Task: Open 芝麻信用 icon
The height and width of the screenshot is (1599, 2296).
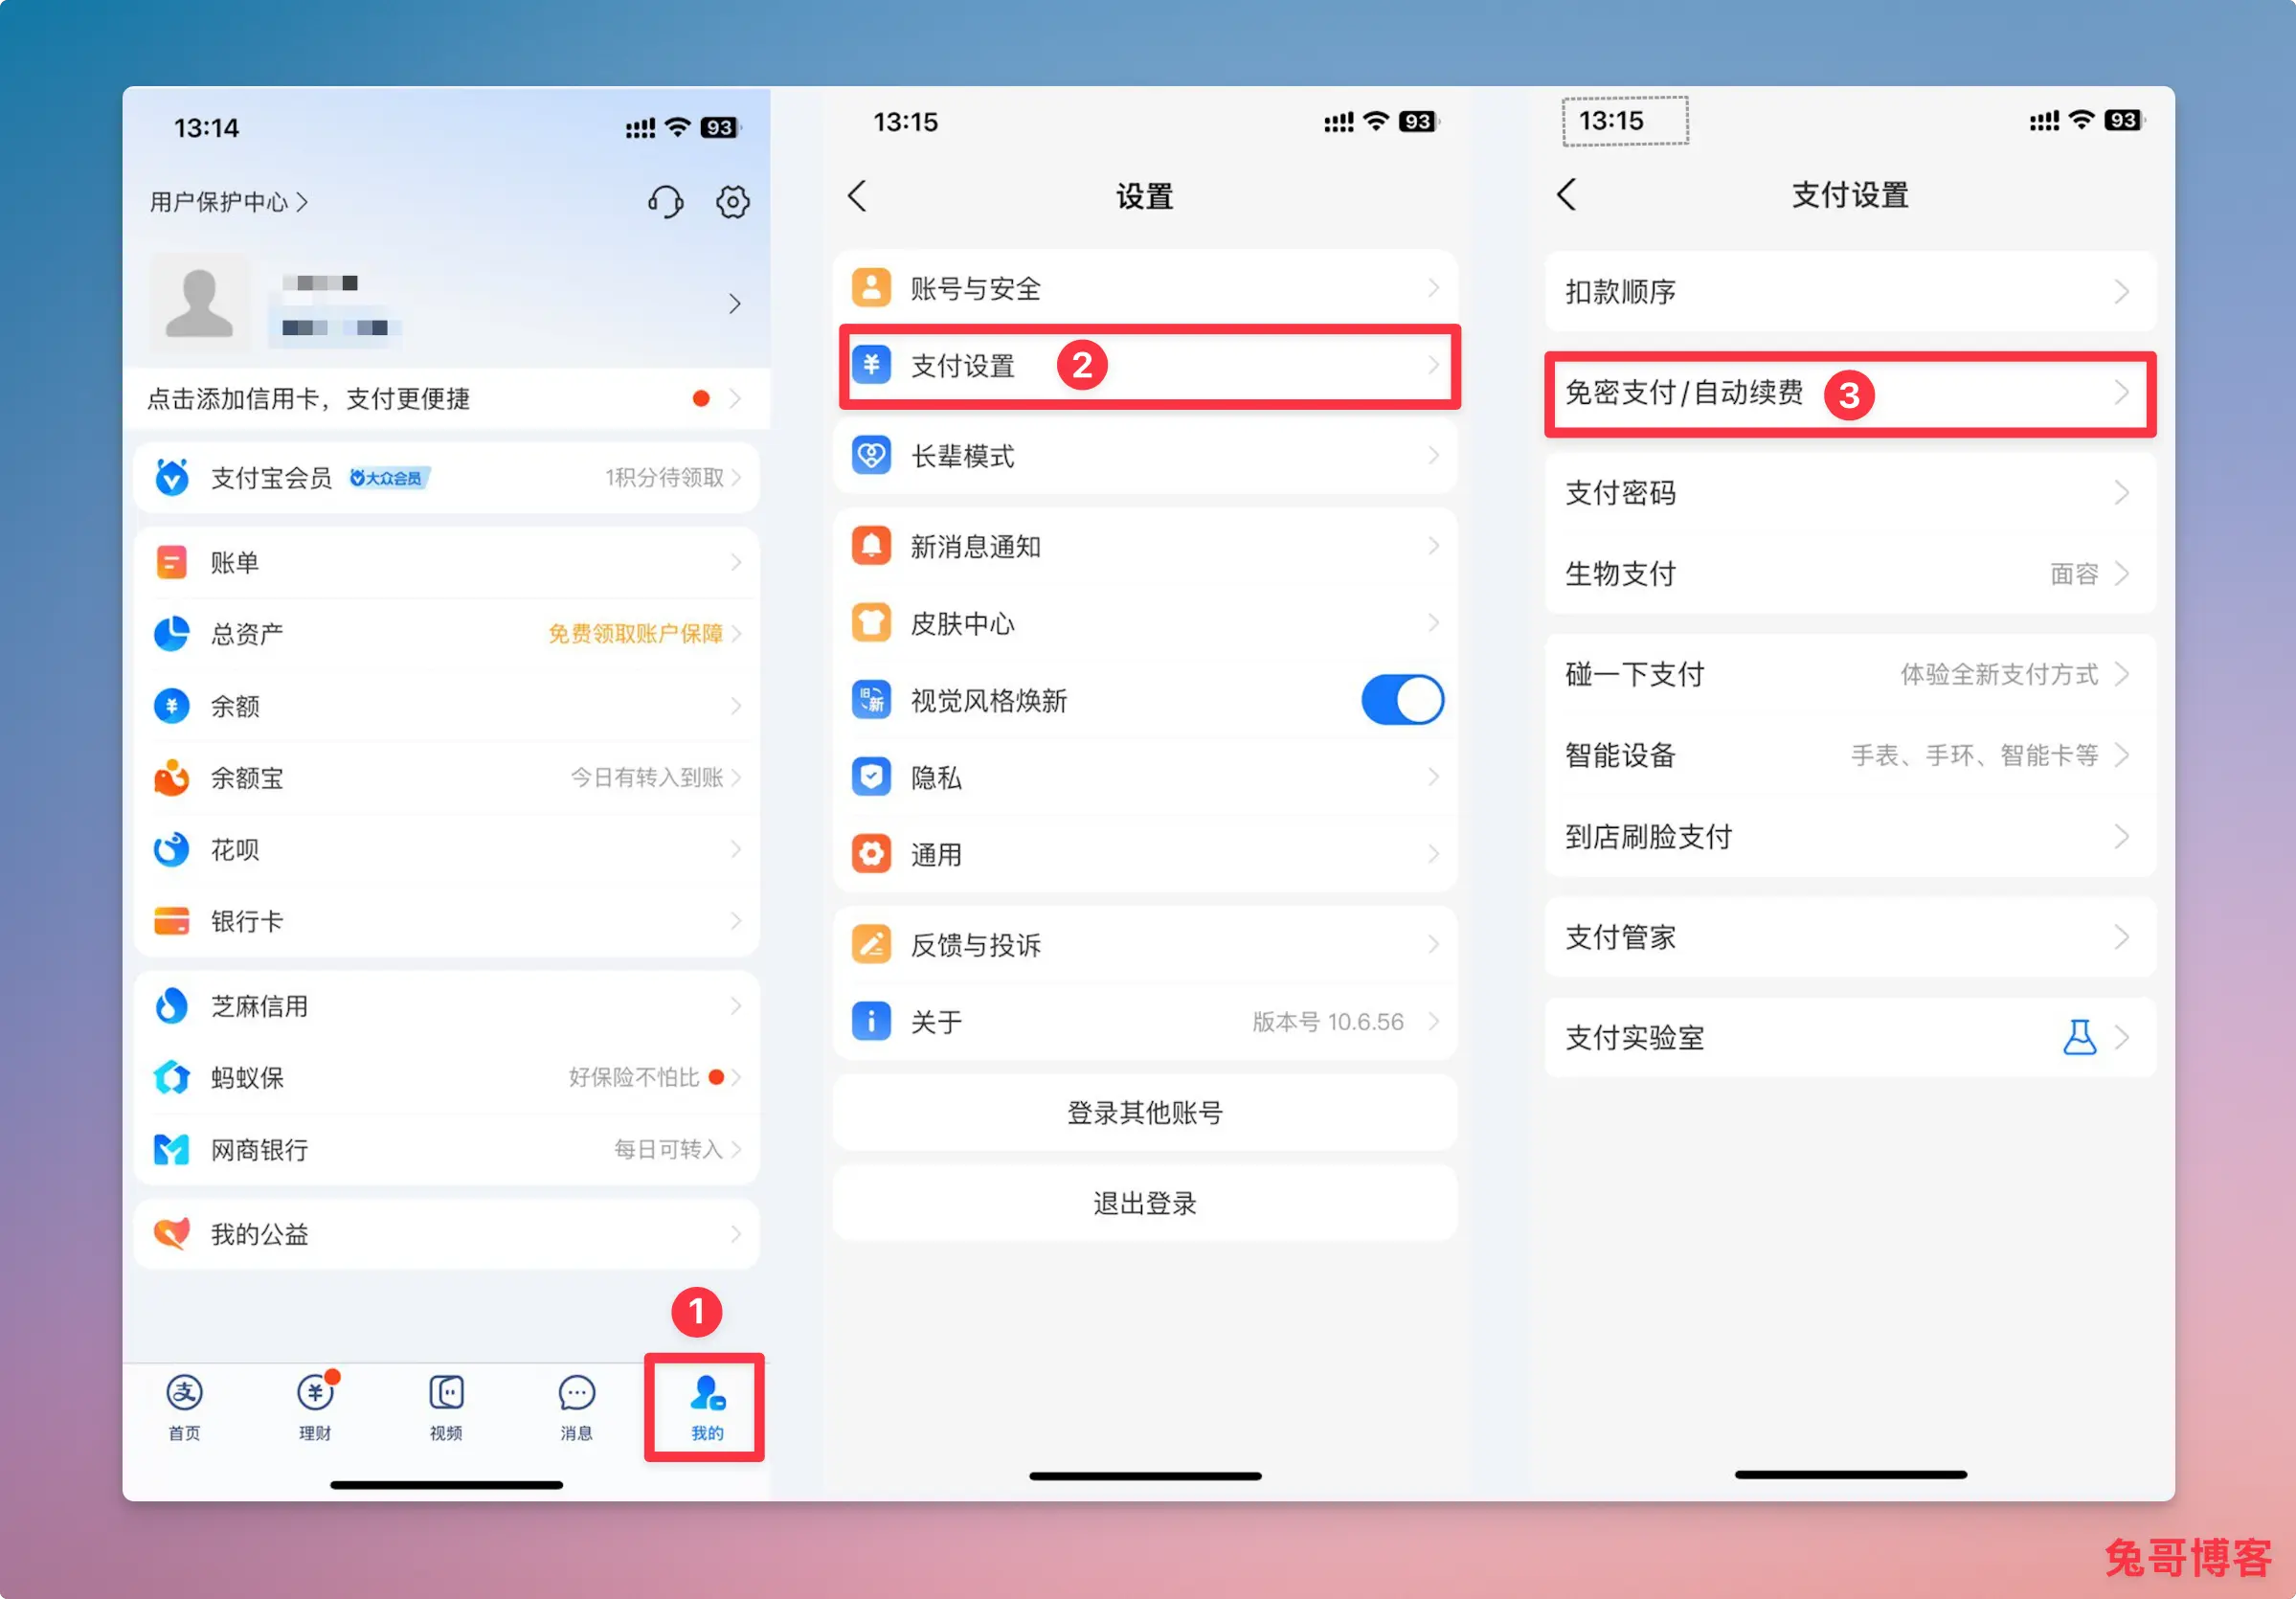Action: [x=172, y=1006]
